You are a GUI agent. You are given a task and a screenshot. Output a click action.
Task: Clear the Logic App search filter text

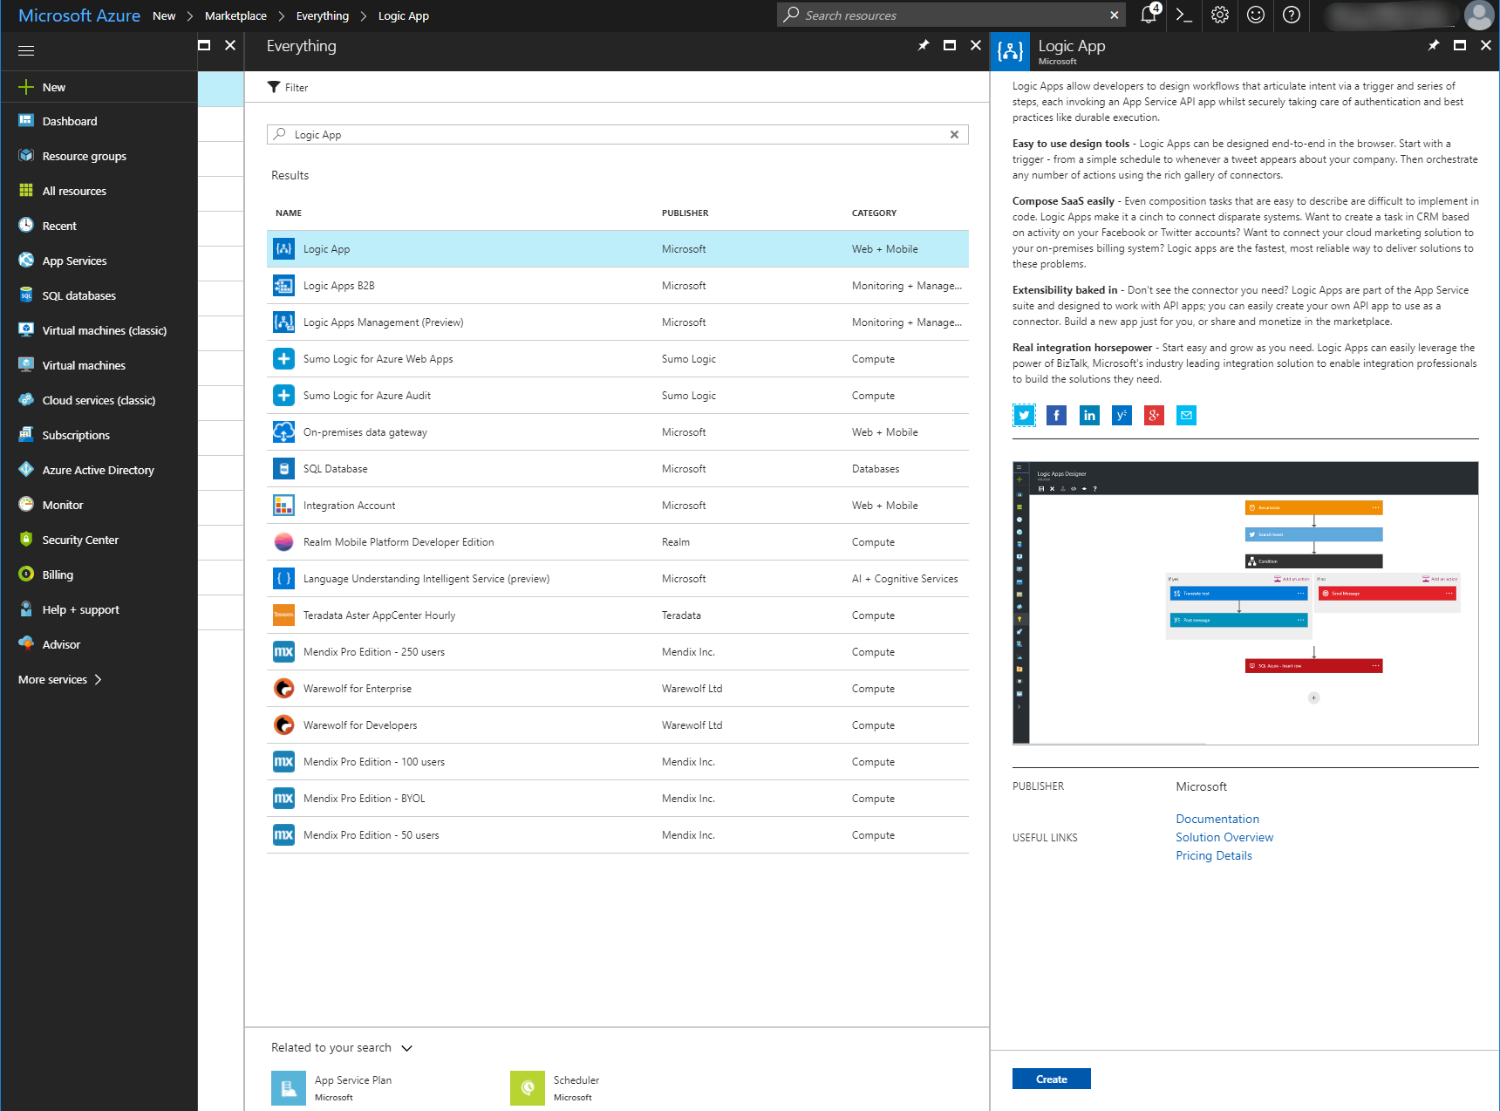pyautogui.click(x=954, y=134)
